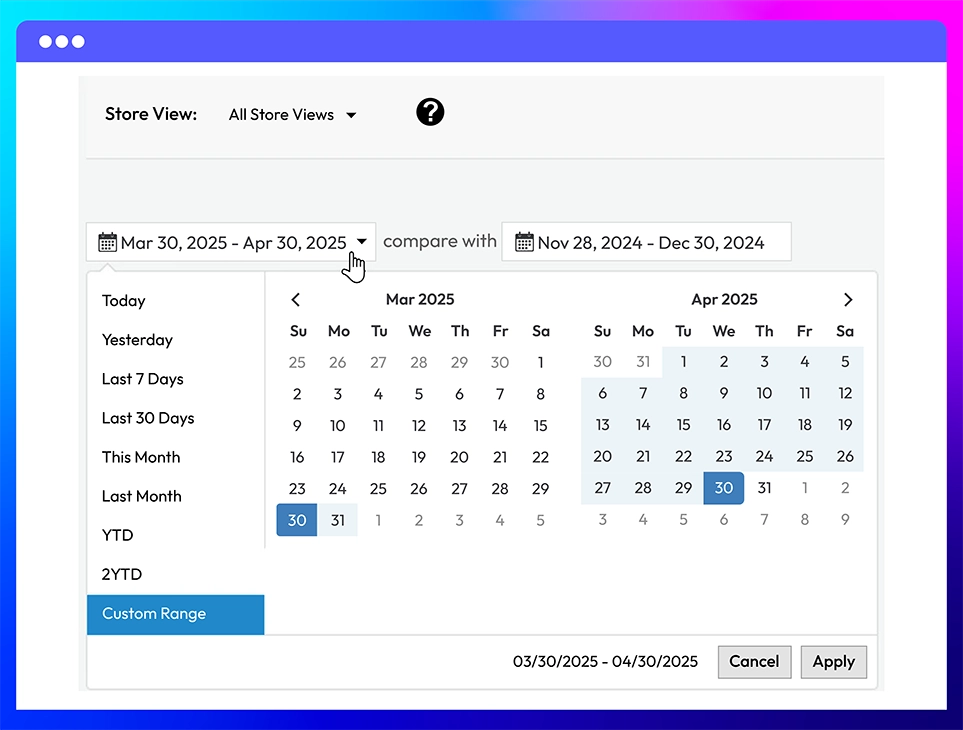The image size is (963, 730).
Task: Select April 30 highlighted end date
Action: point(723,488)
